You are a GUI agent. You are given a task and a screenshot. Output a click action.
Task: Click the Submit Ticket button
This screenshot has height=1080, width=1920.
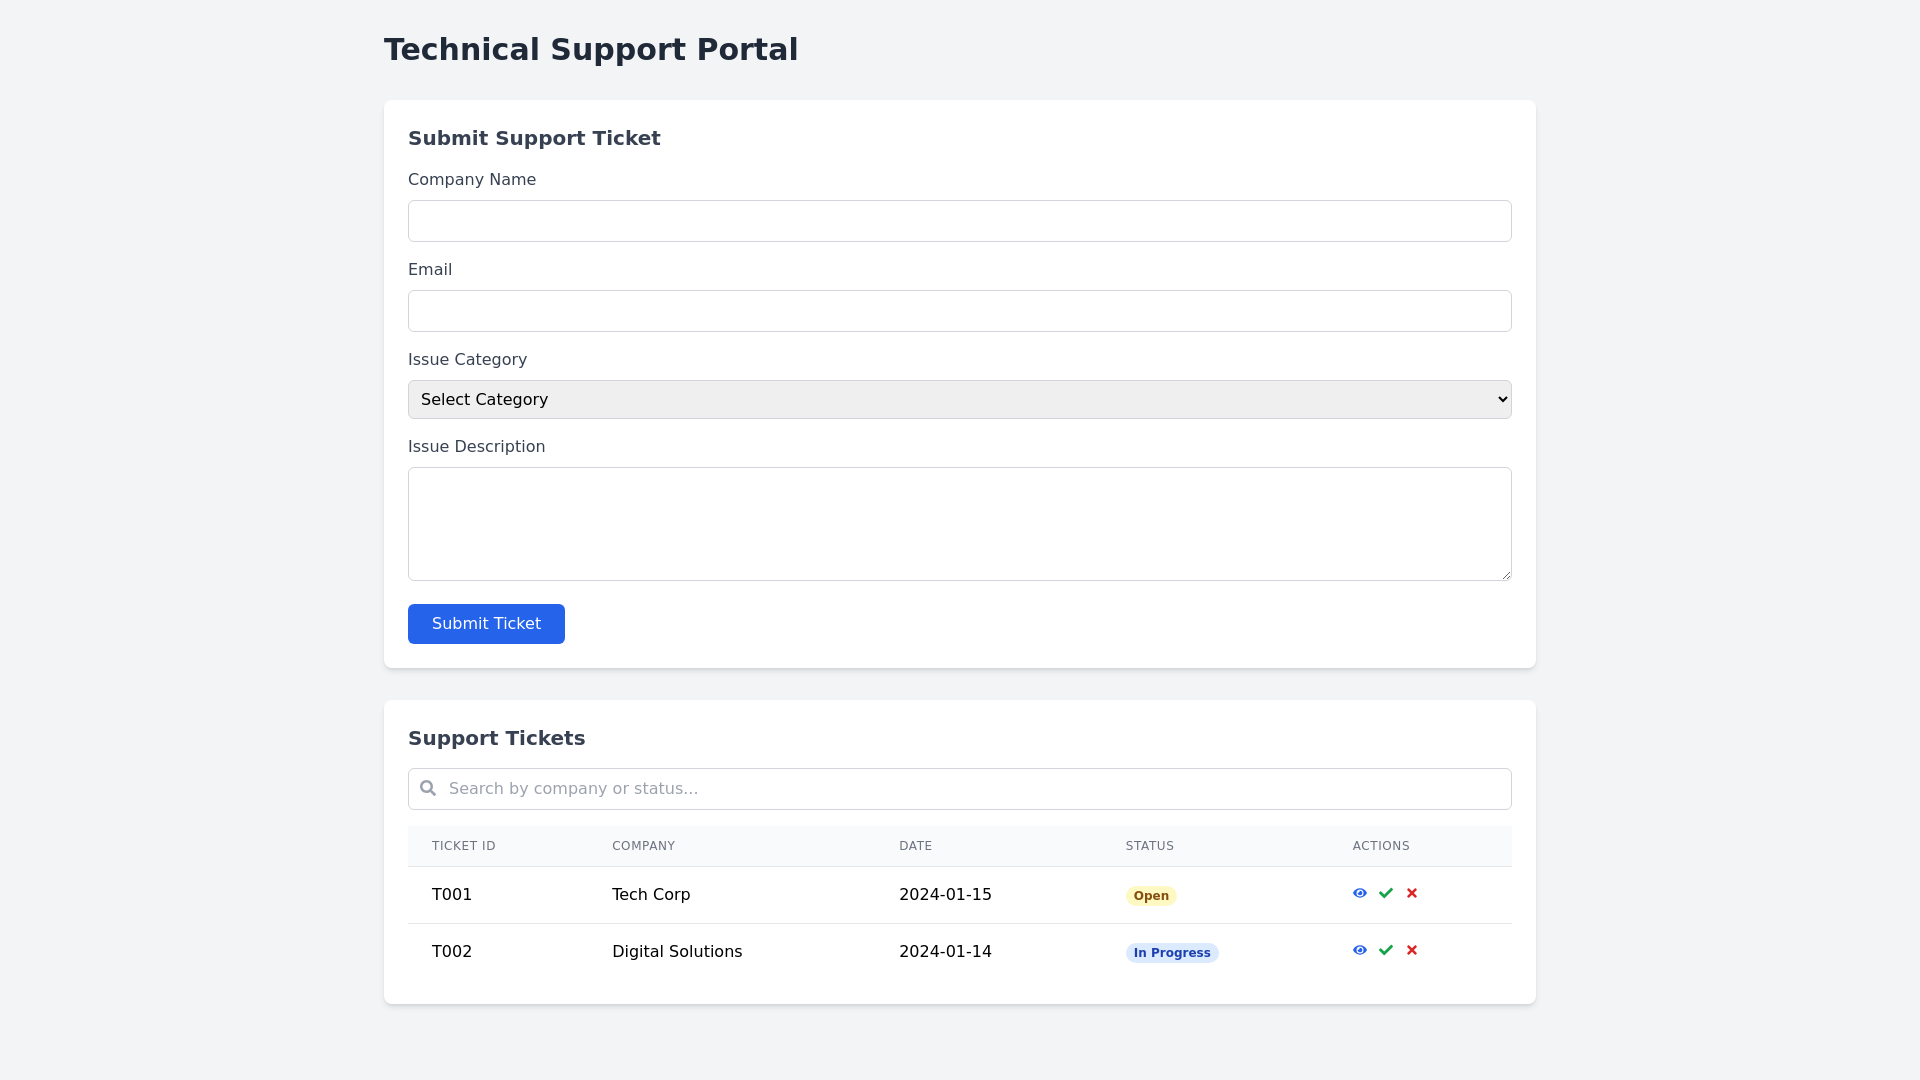(x=486, y=623)
